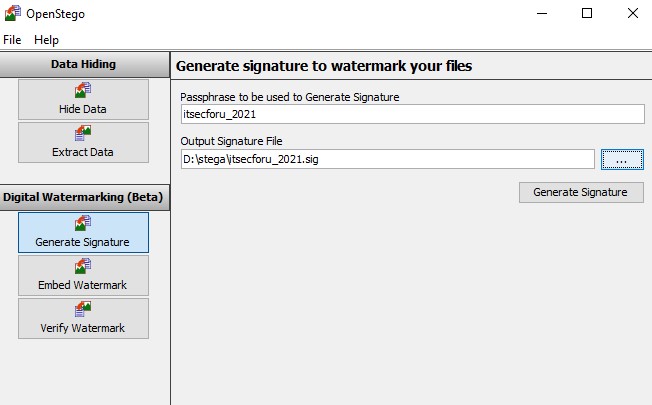Image resolution: width=652 pixels, height=405 pixels.
Task: Open the Embed Watermark tool icon
Action: [x=83, y=267]
